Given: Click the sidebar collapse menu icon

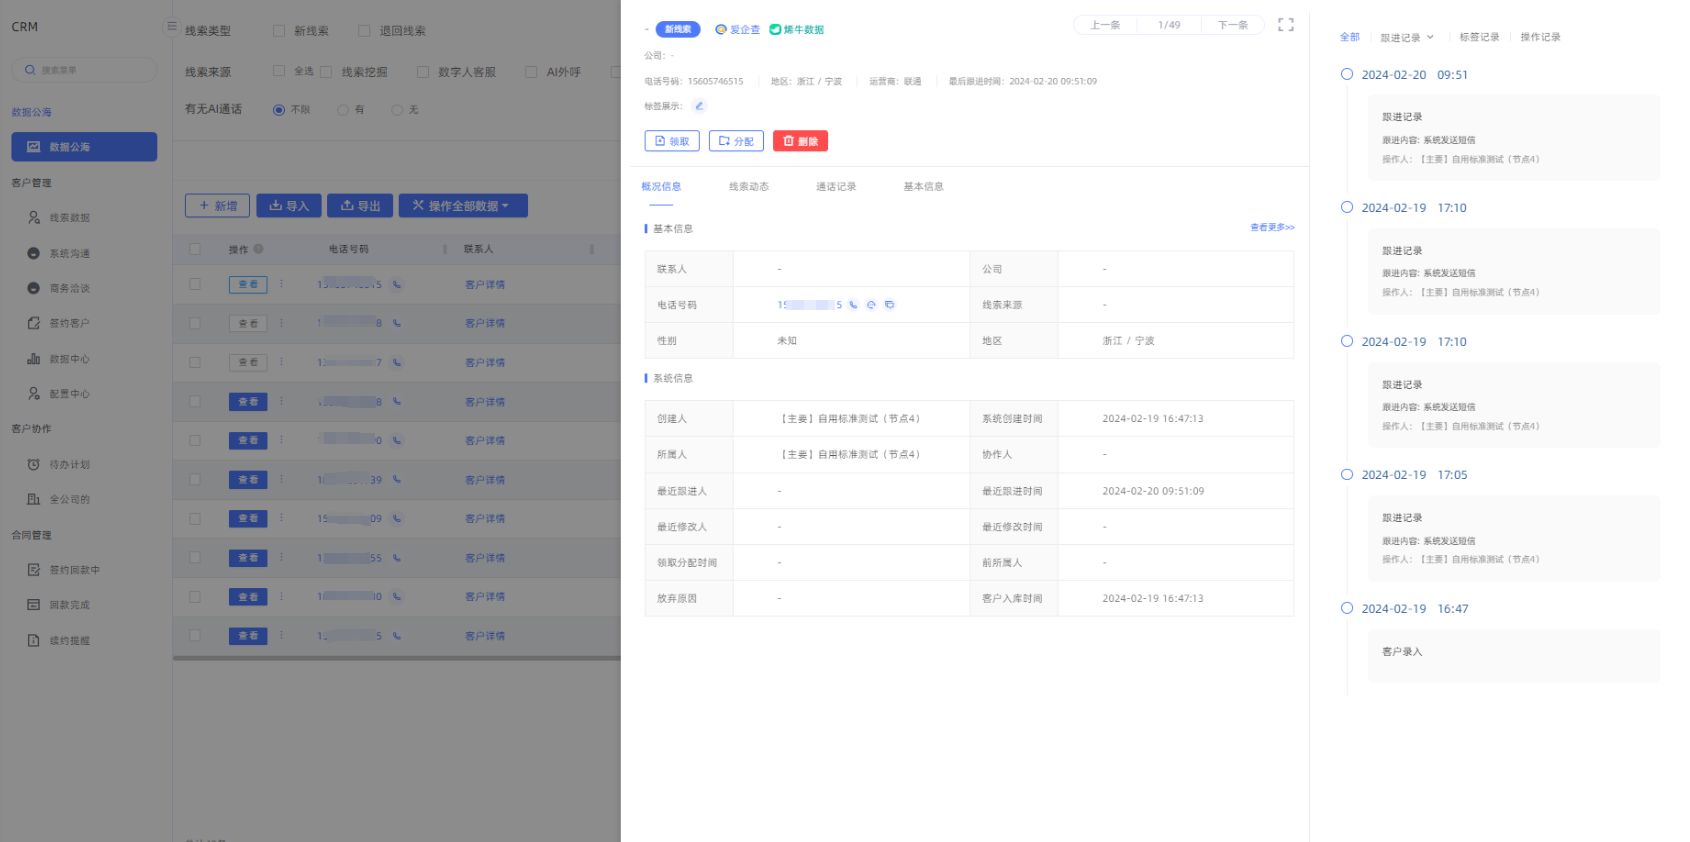Looking at the screenshot, I should pyautogui.click(x=172, y=27).
